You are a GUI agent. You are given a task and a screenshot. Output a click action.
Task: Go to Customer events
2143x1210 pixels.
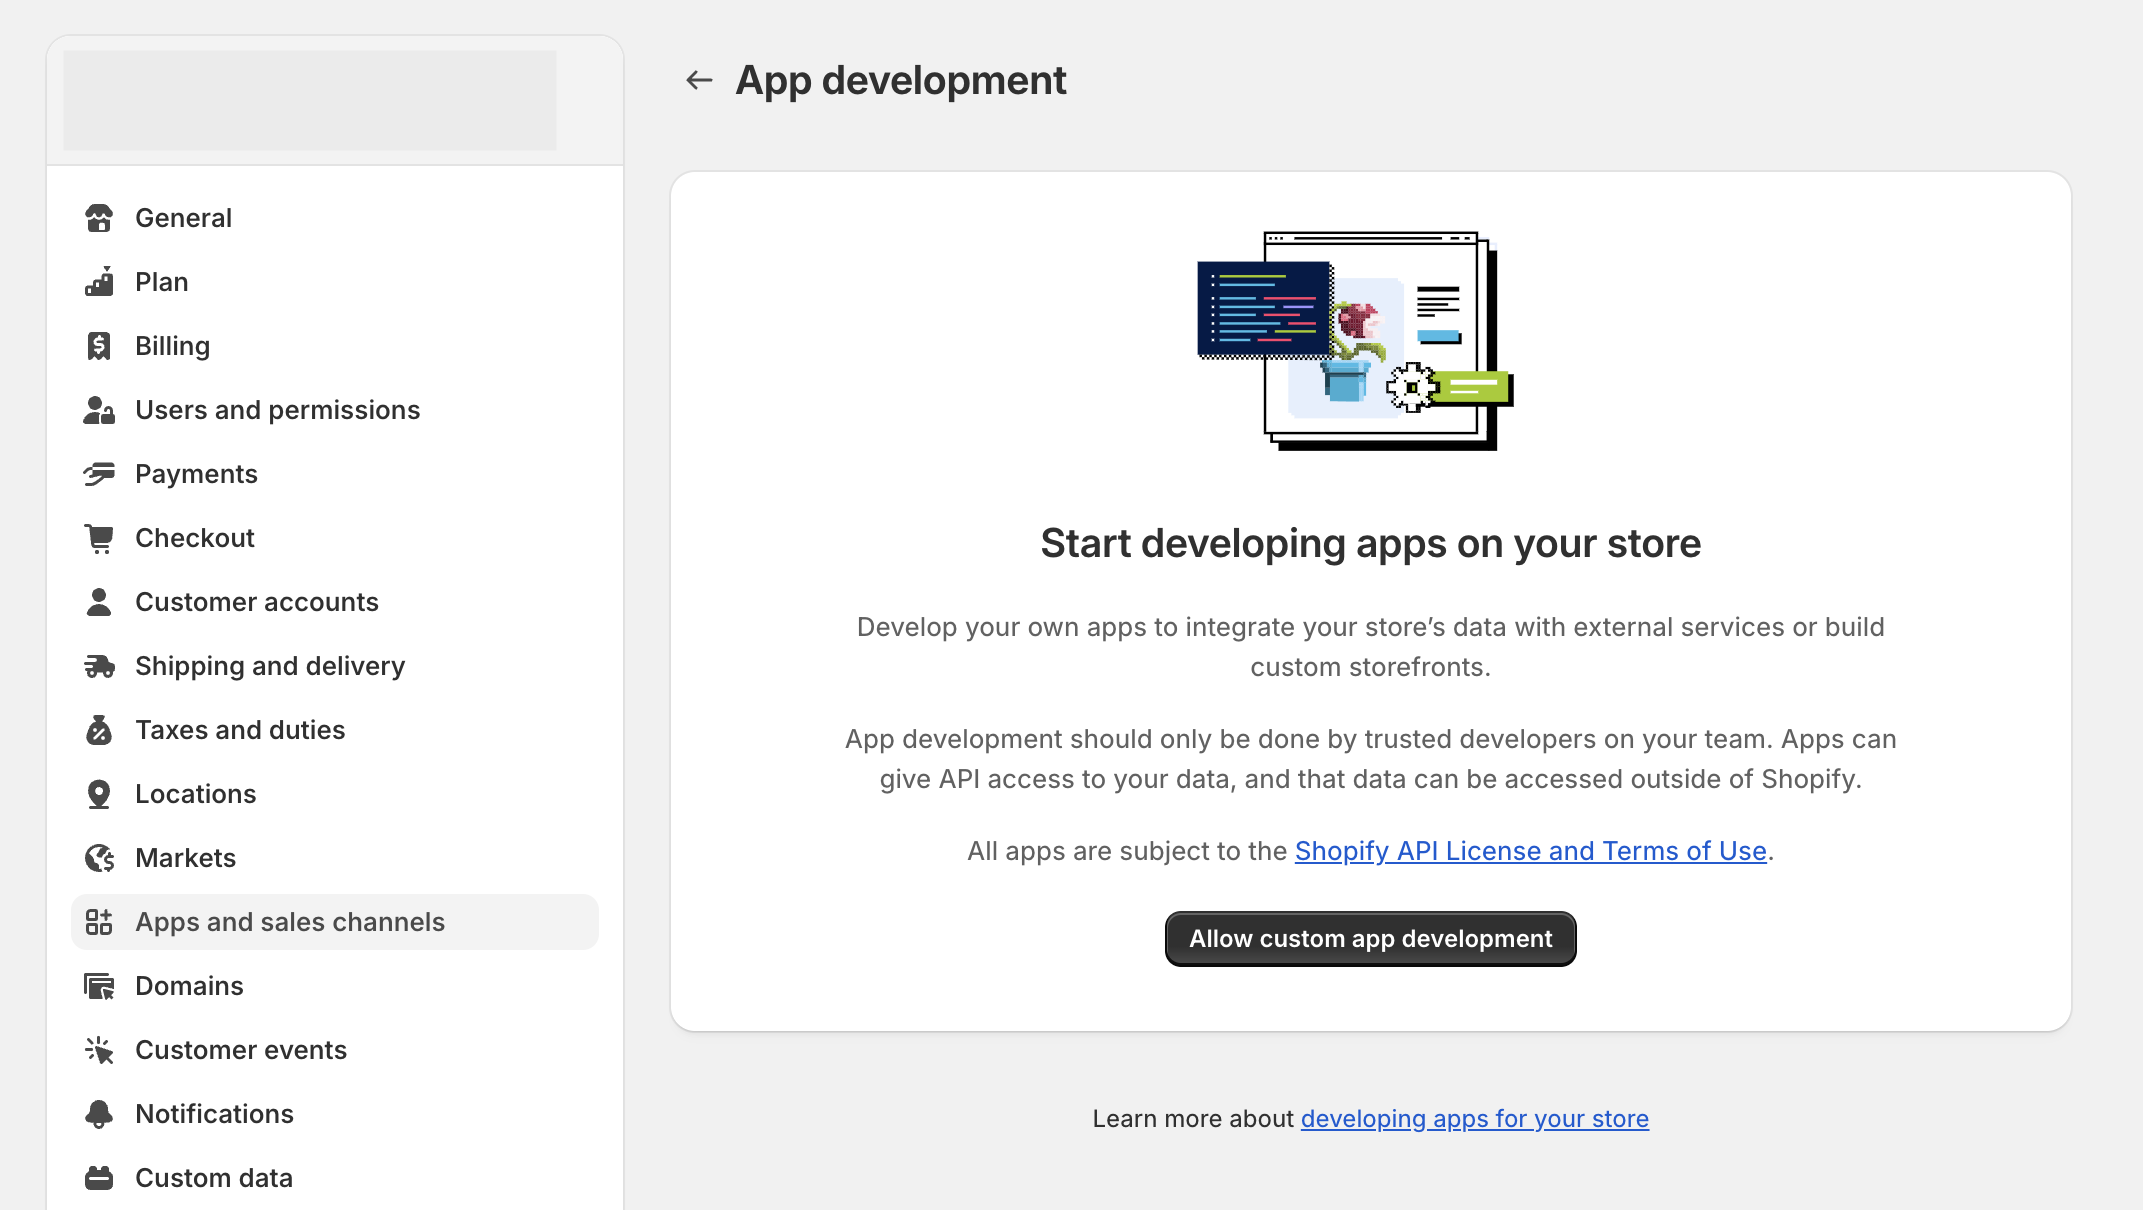[335, 1050]
